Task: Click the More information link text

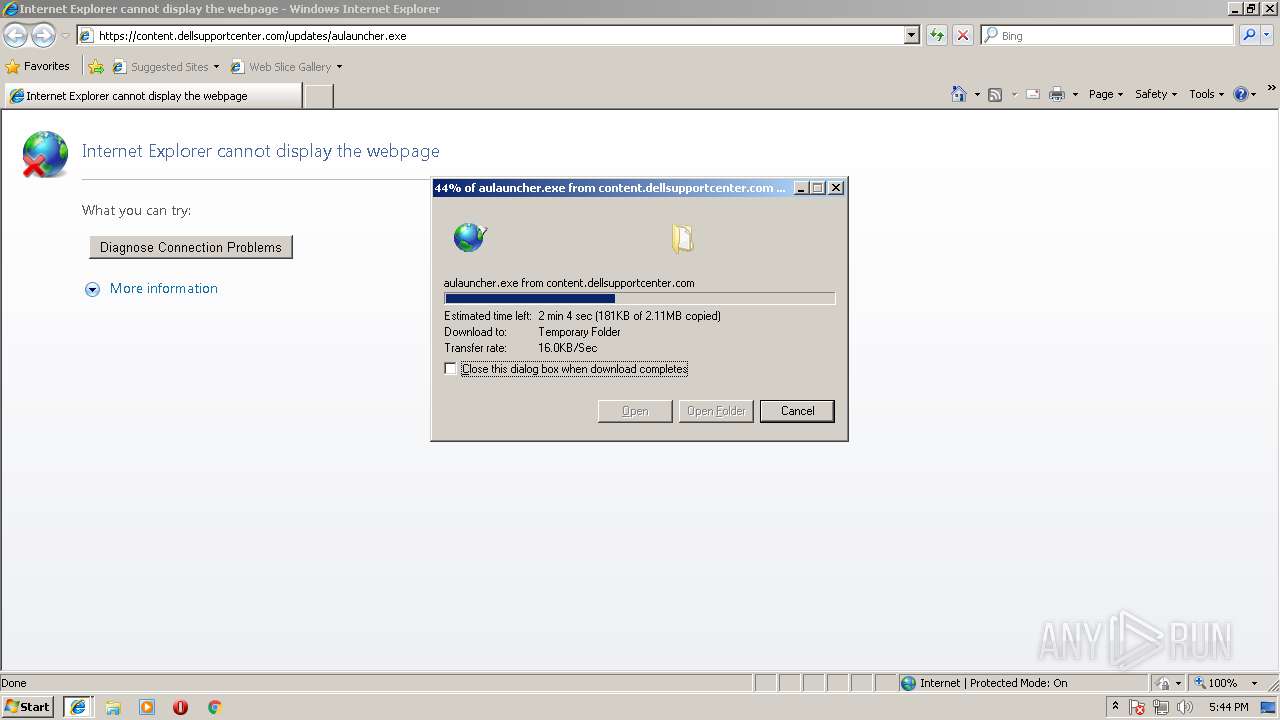Action: (164, 288)
